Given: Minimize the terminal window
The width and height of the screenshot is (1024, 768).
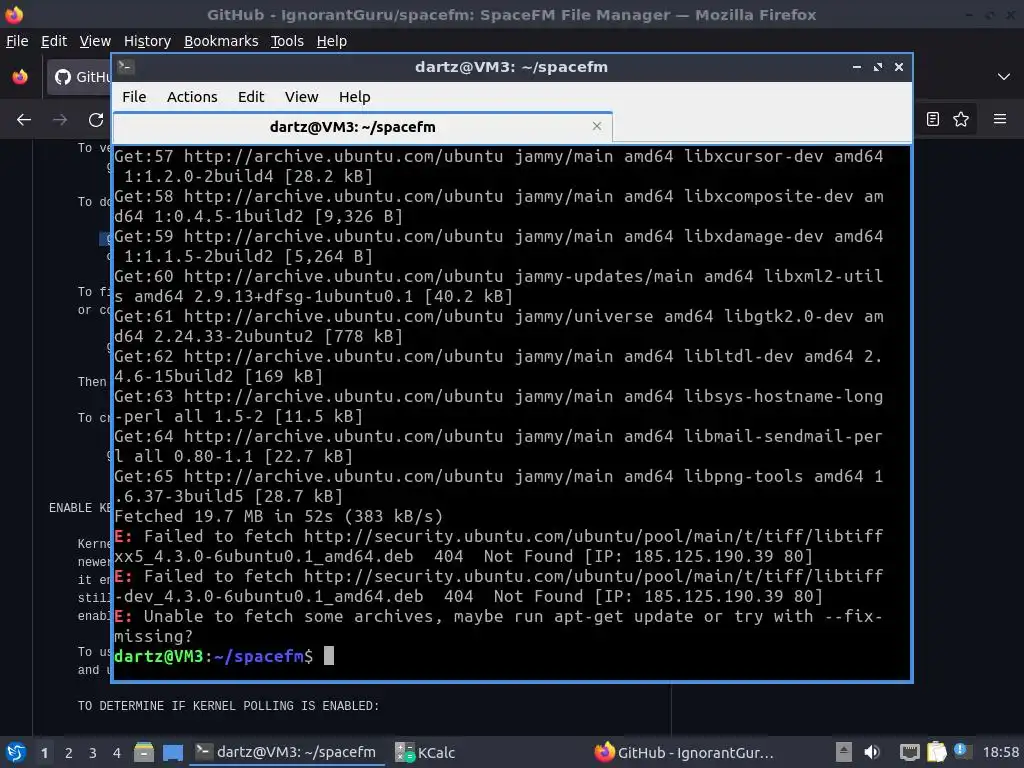Looking at the screenshot, I should [857, 67].
